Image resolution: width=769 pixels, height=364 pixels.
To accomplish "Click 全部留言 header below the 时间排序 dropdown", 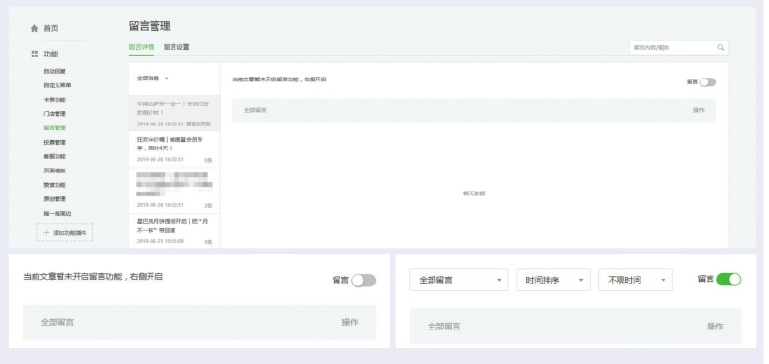I will [x=444, y=326].
